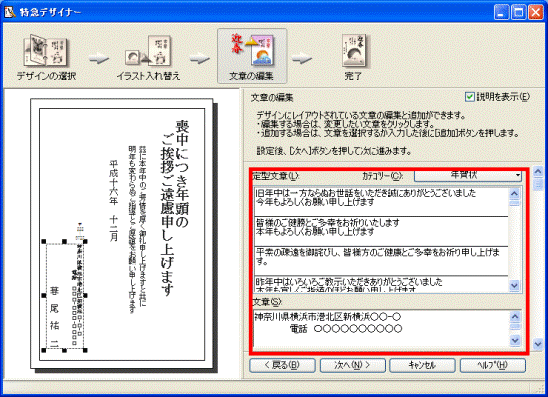The image size is (548, 397).
Task: Select phrase 昨年中はいろいろご教示いただき
Action: [381, 284]
